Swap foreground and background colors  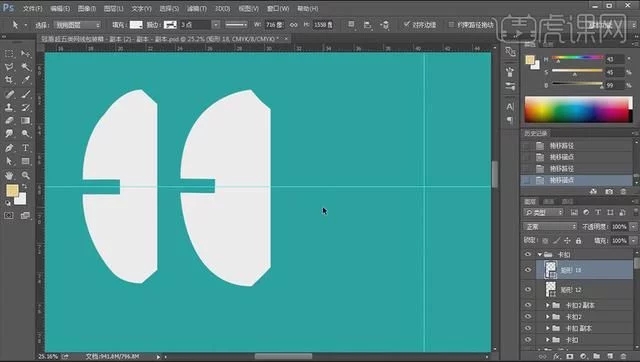[x=24, y=187]
